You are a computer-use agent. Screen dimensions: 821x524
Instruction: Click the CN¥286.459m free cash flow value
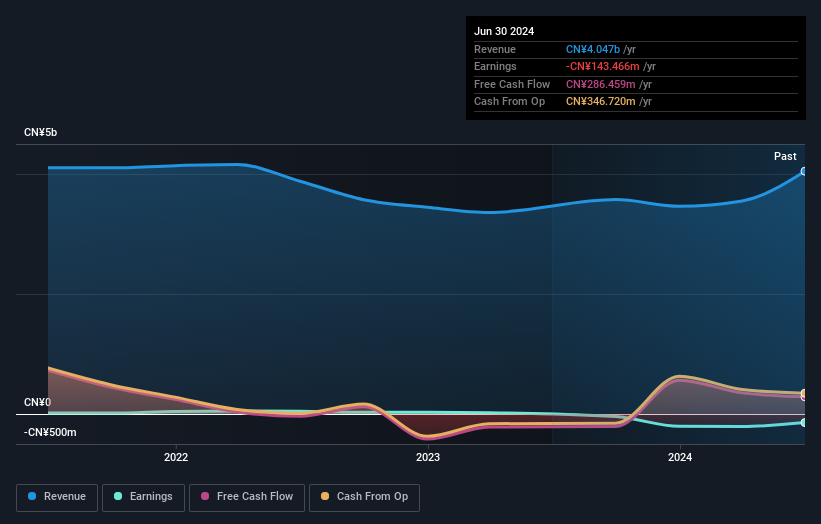(601, 84)
